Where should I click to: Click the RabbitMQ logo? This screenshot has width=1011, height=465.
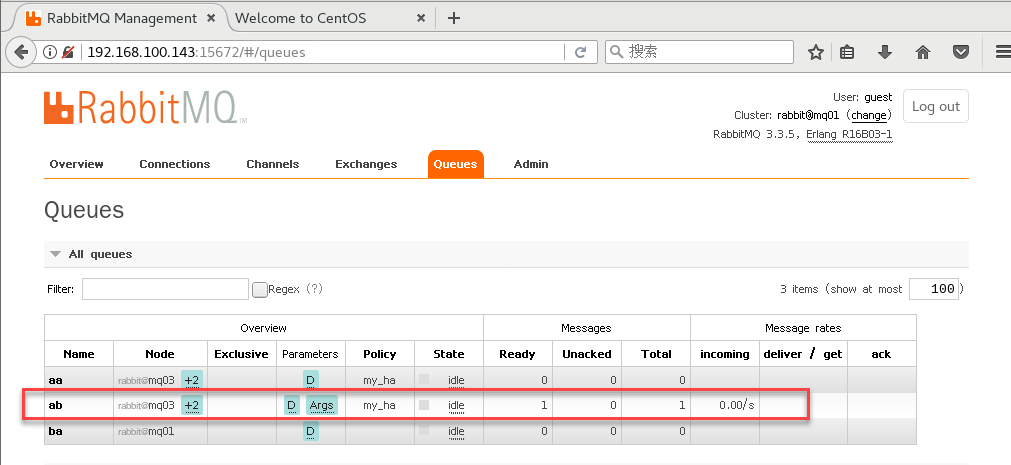pyautogui.click(x=145, y=107)
